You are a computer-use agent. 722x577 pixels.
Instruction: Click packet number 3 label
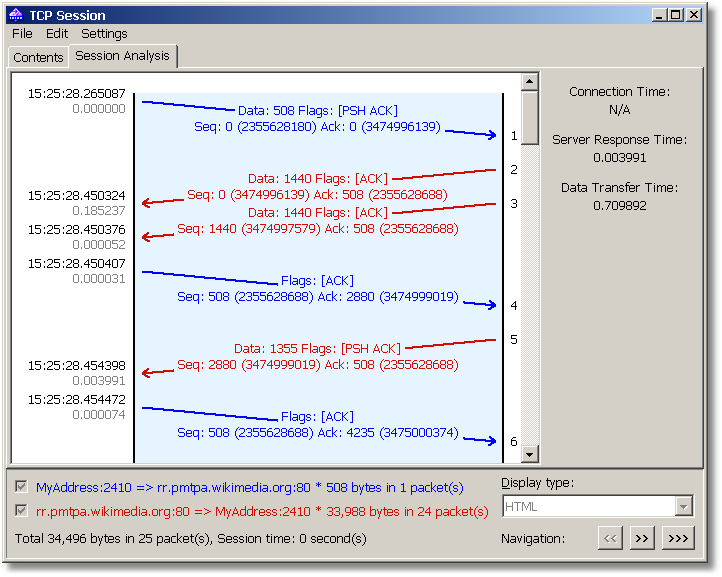coord(514,204)
